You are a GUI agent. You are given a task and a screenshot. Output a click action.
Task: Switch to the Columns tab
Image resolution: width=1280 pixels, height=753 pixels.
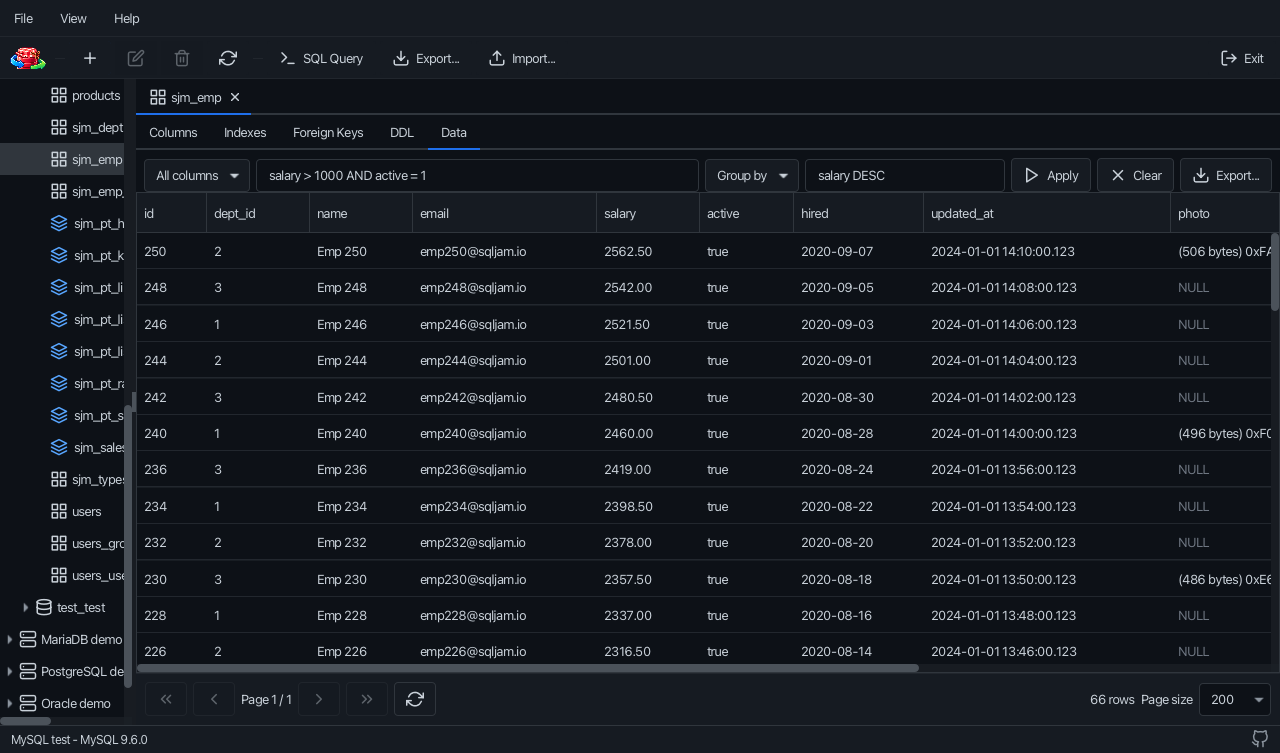(x=173, y=132)
